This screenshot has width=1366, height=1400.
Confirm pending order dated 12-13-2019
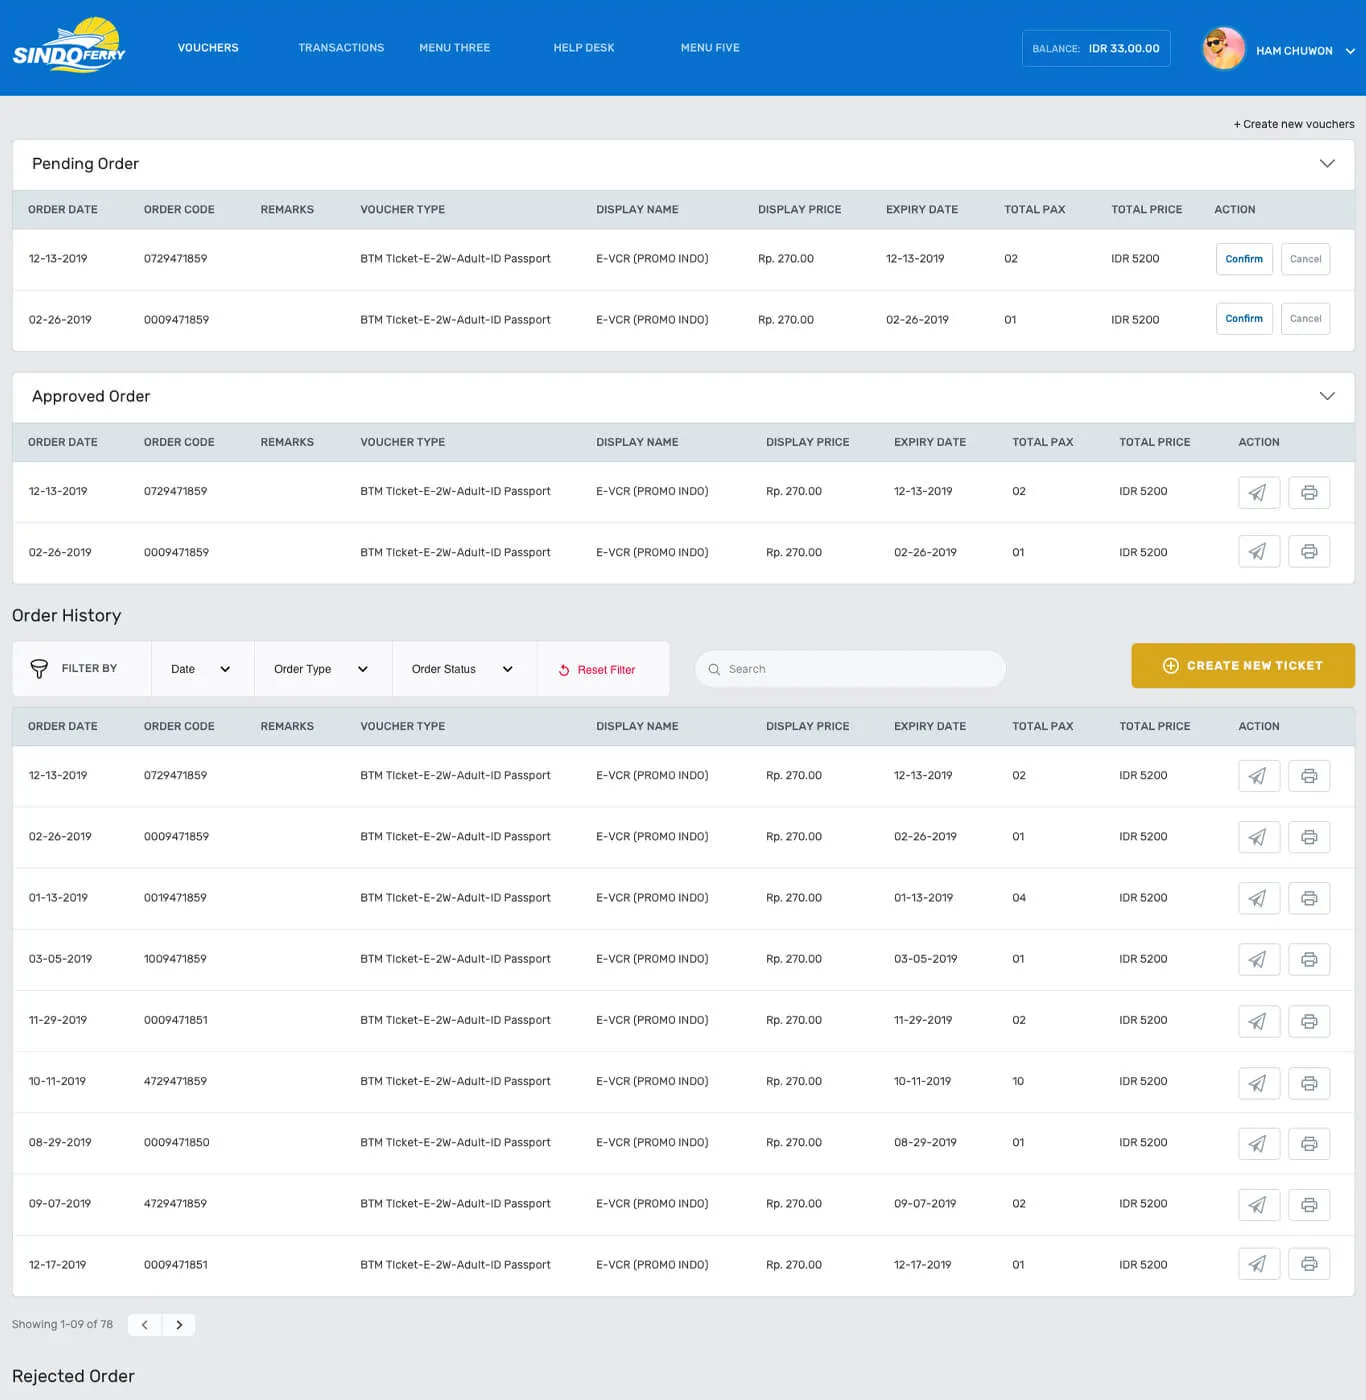[x=1243, y=259]
